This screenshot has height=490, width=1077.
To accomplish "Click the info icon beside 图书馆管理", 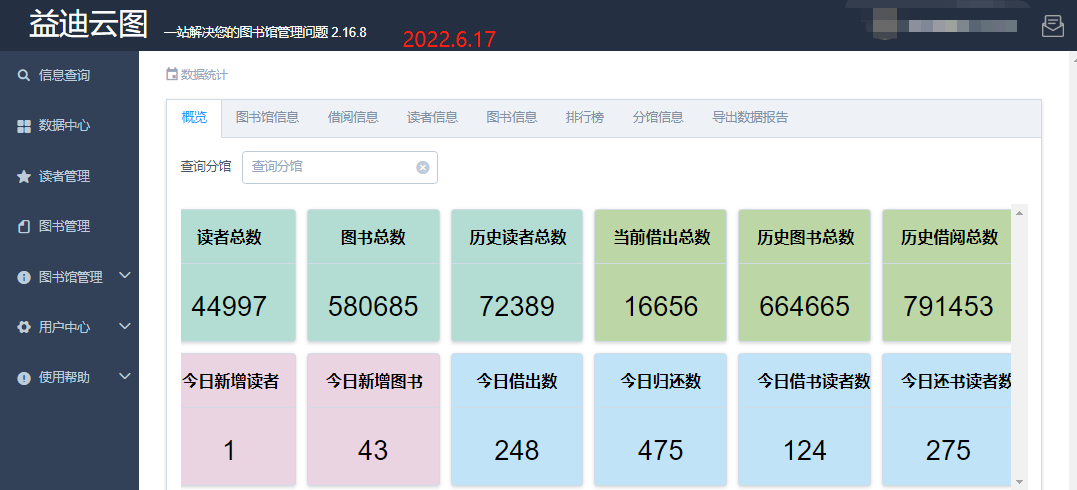I will [24, 277].
